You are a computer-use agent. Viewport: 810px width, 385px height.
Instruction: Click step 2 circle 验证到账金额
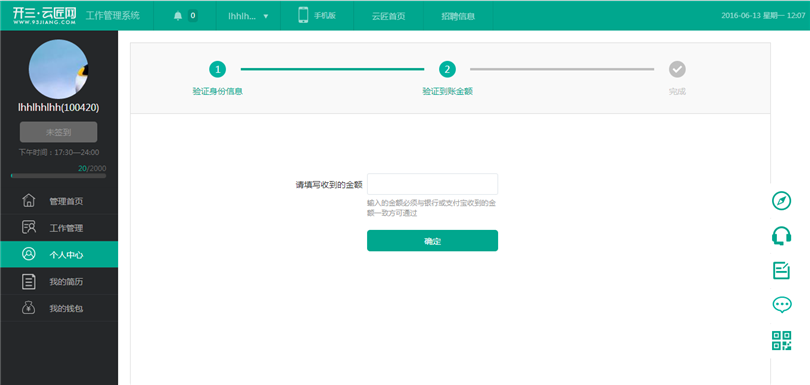click(x=447, y=69)
